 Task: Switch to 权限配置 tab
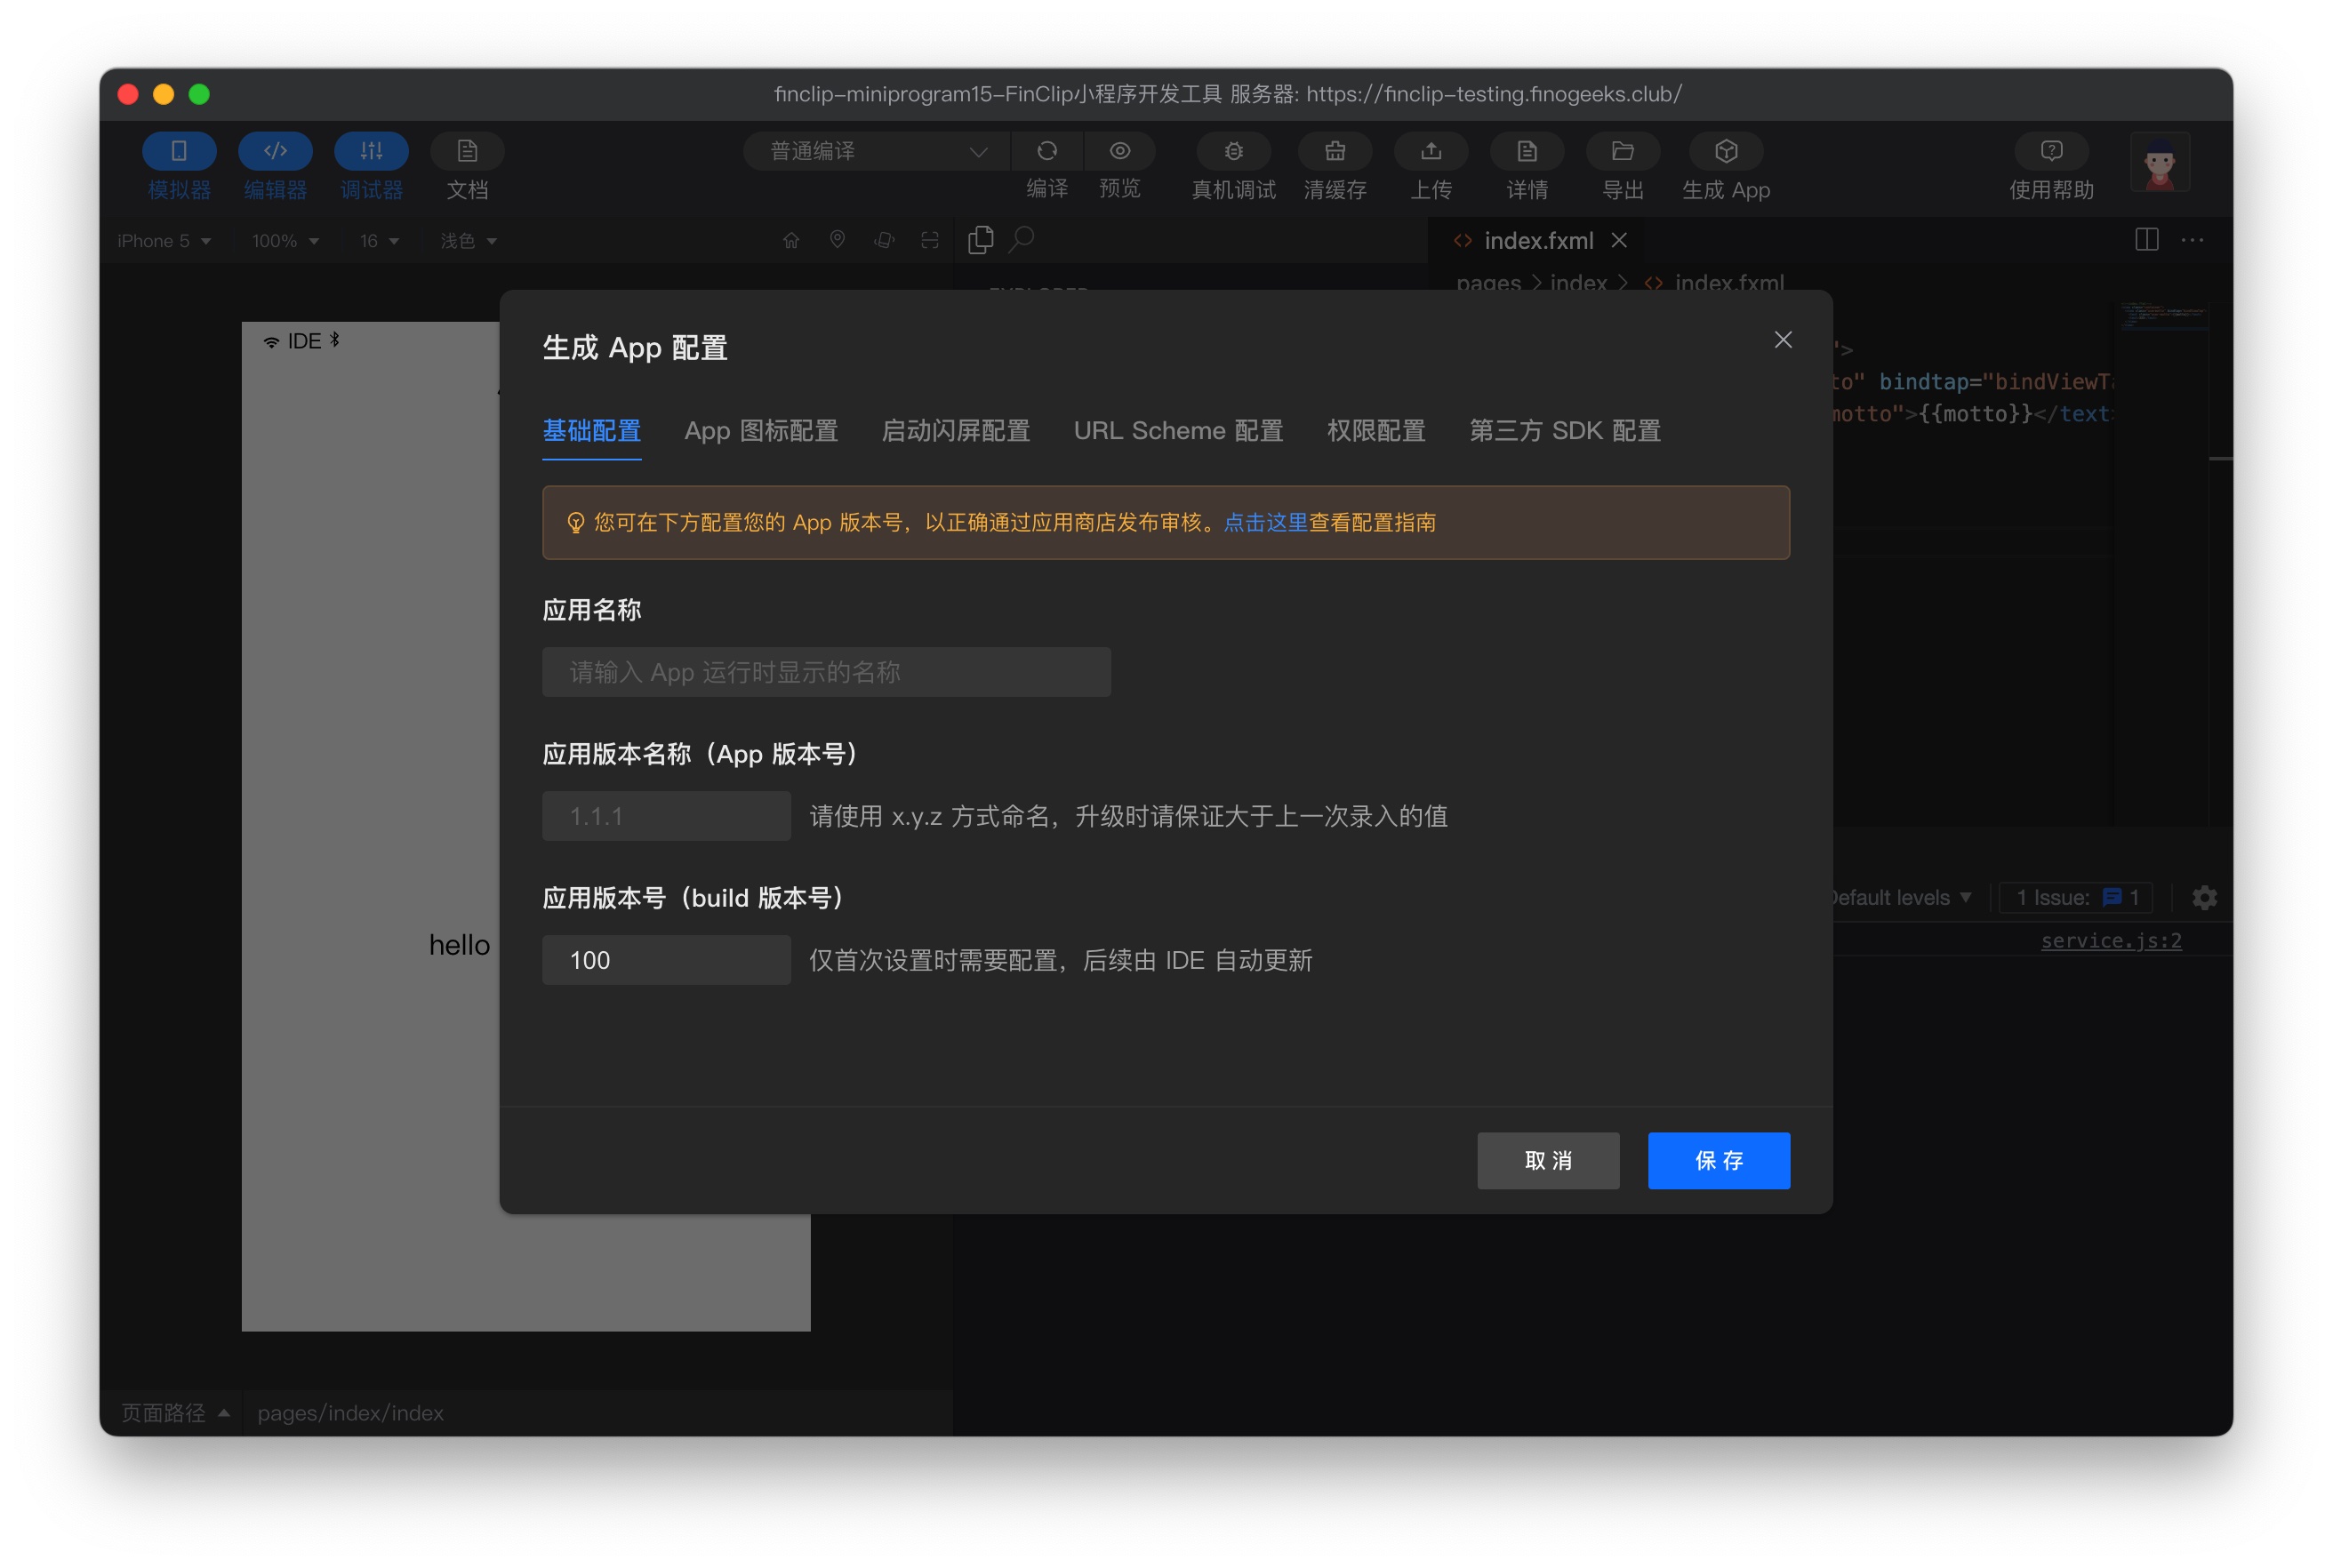click(1375, 431)
